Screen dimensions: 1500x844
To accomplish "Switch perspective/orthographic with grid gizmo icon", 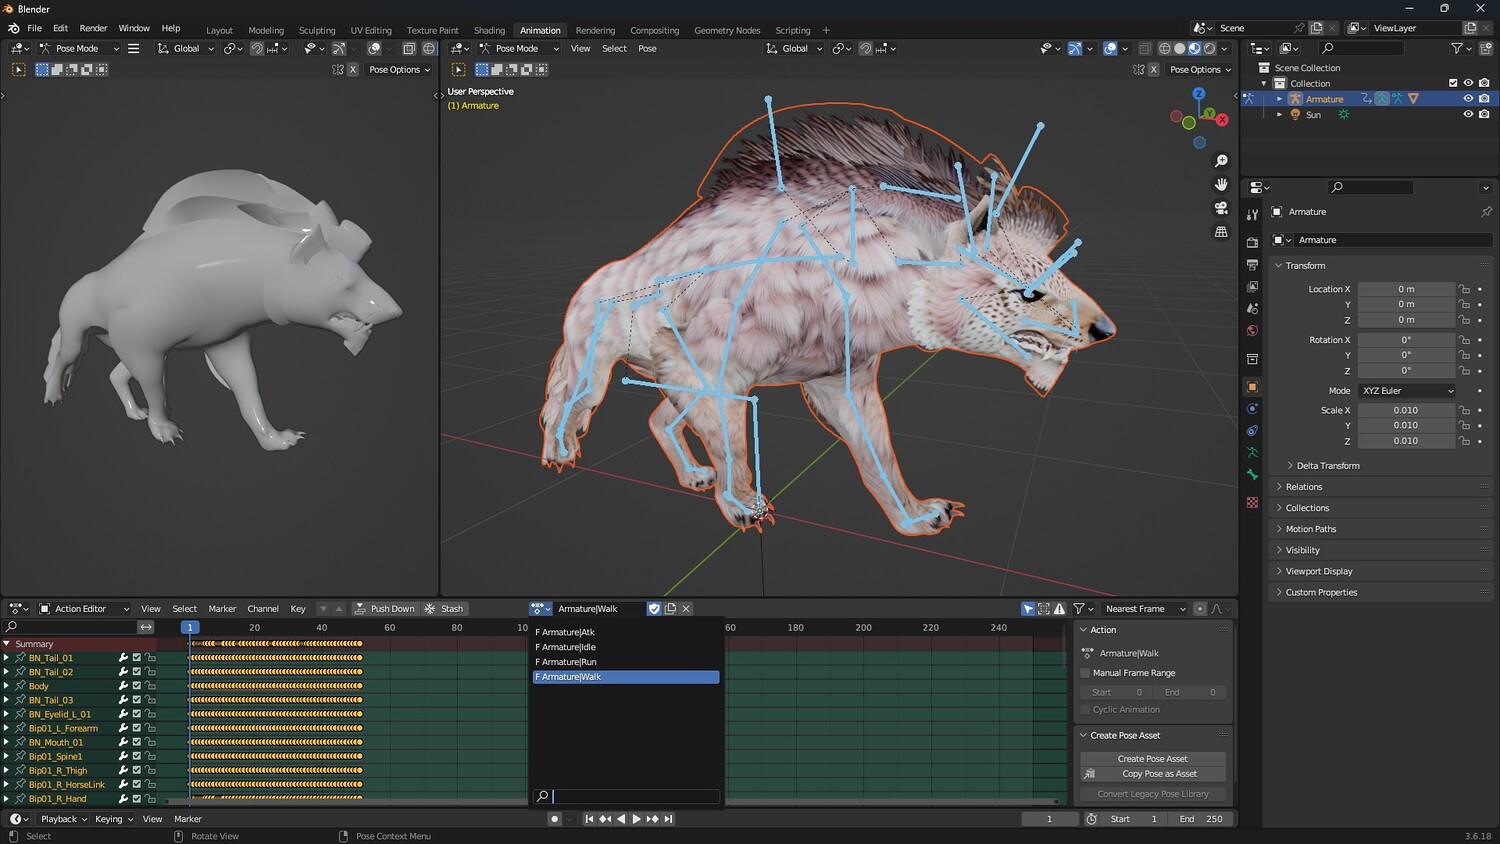I will 1221,231.
